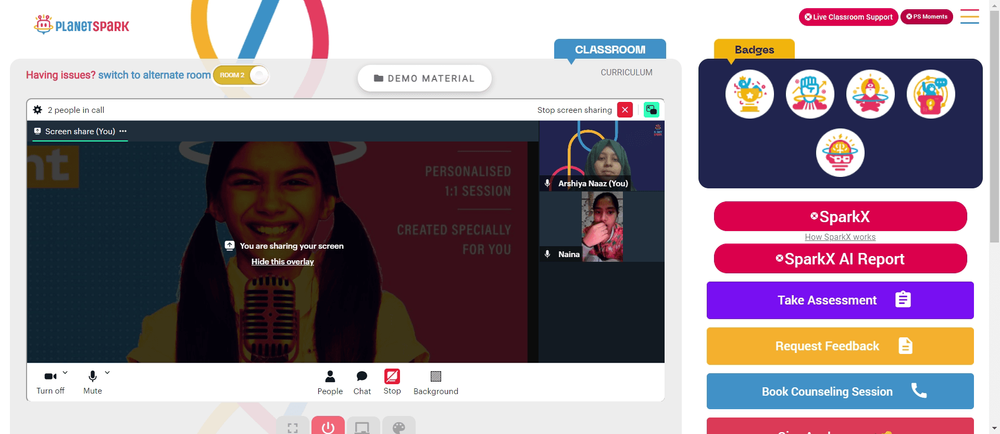
Task: Toggle the ROOM 2 switch
Action: click(x=240, y=75)
